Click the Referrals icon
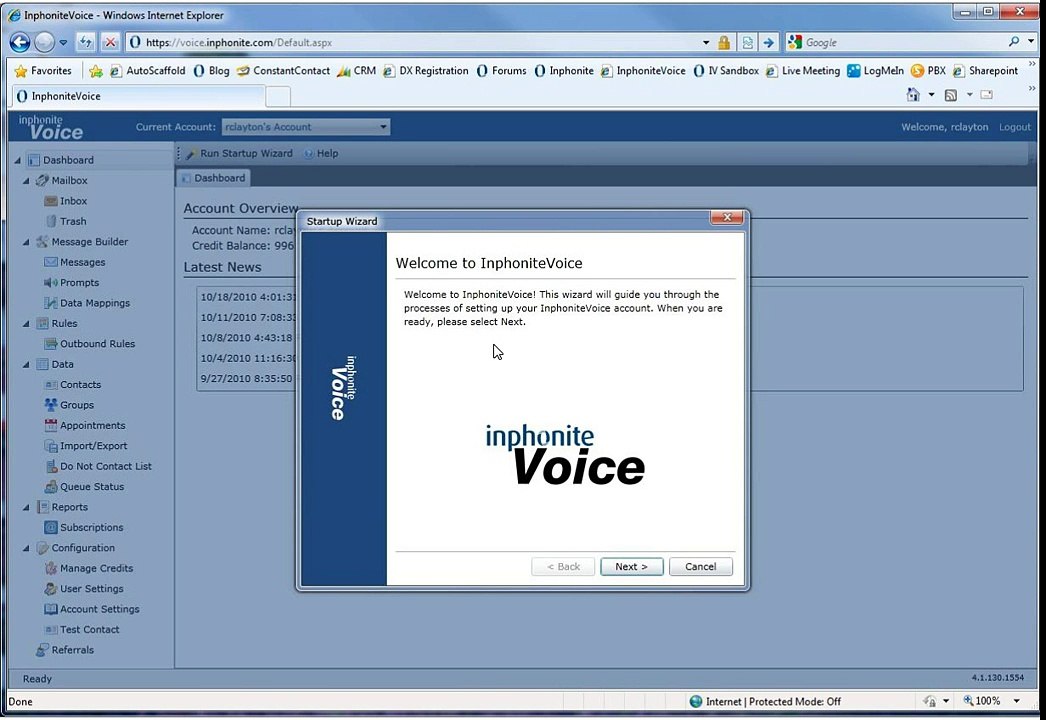Screen dimensions: 1046x720 click(x=43, y=650)
